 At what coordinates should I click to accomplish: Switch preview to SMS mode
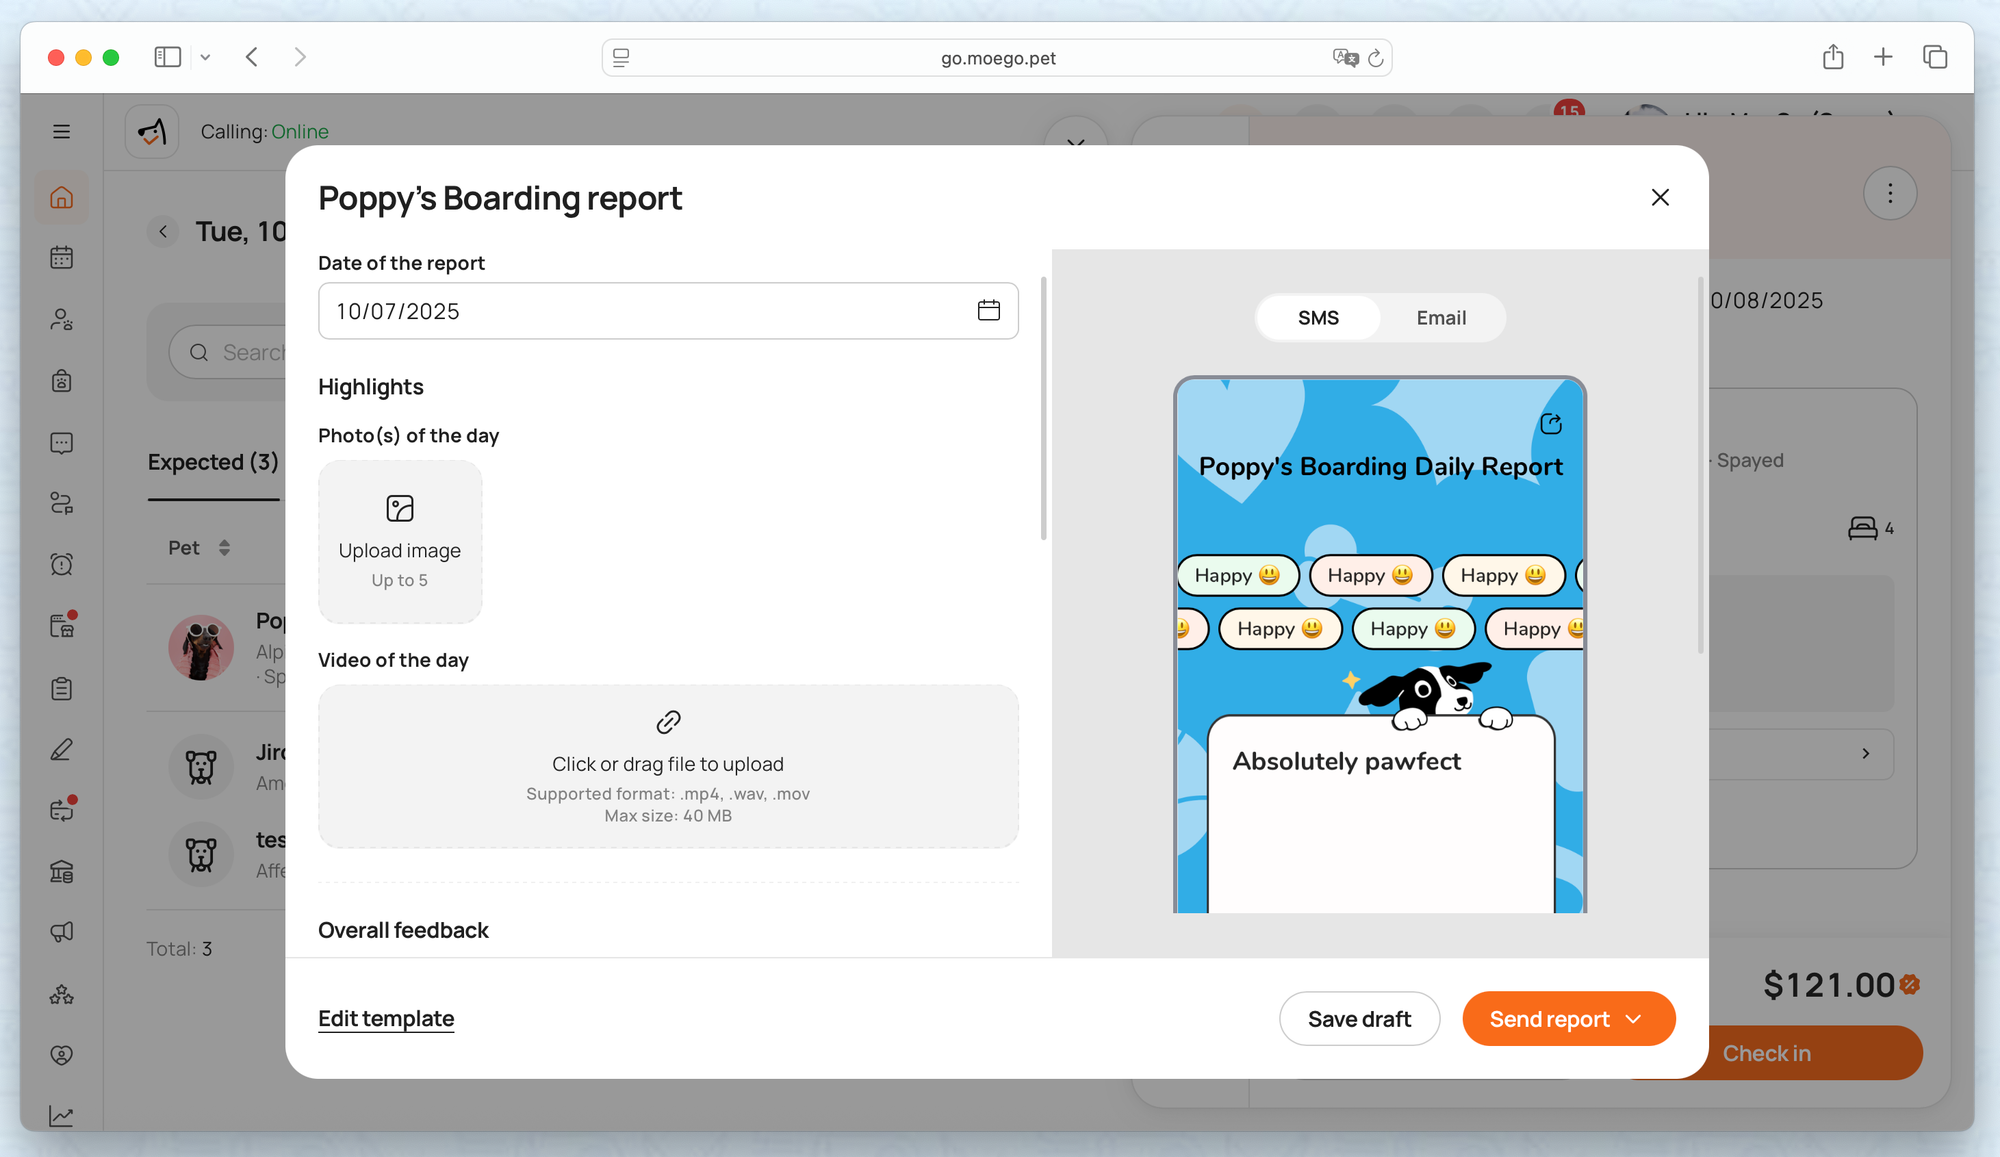click(1317, 318)
